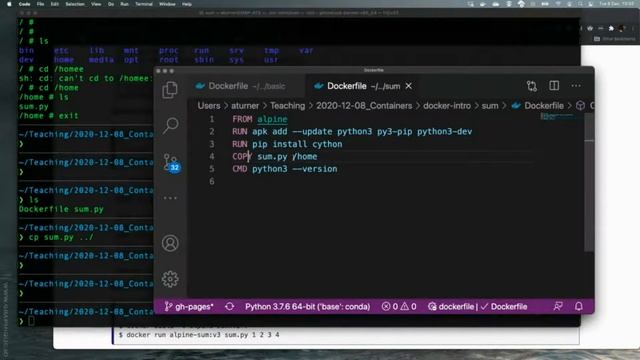The image size is (640, 360).
Task: Click 'Dockerfile sum.py' output in terminal window
Action: click(61, 209)
